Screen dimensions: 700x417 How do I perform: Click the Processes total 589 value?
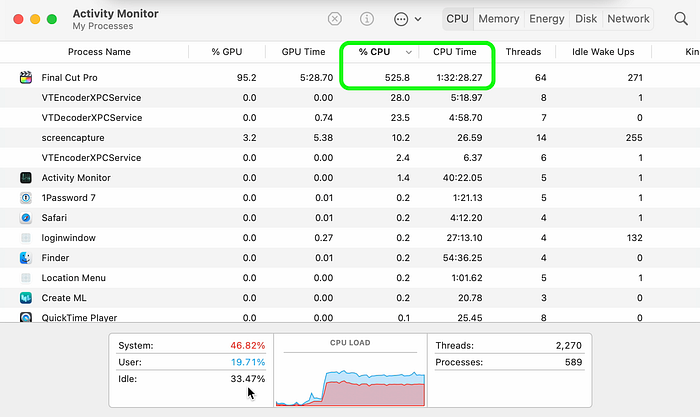click(573, 362)
